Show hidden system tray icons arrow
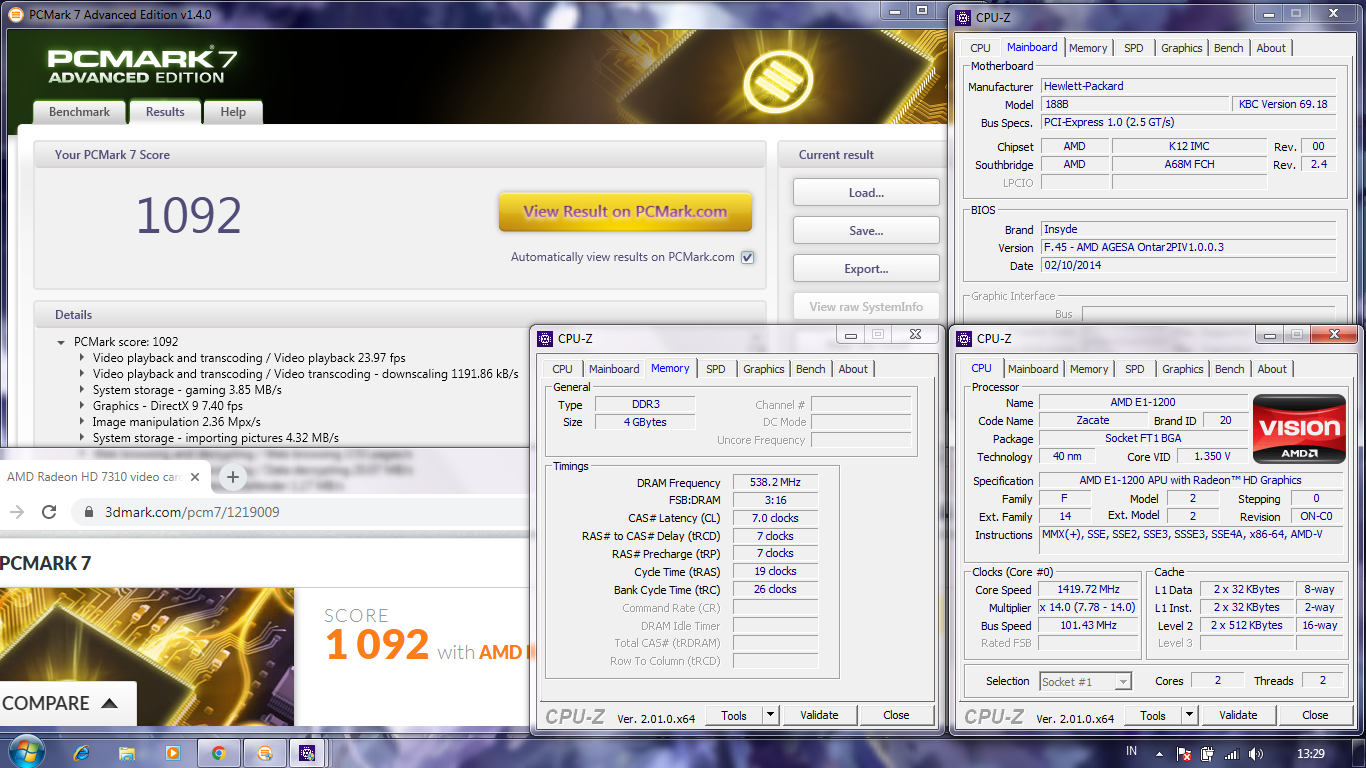Image resolution: width=1366 pixels, height=768 pixels. pyautogui.click(x=1161, y=754)
